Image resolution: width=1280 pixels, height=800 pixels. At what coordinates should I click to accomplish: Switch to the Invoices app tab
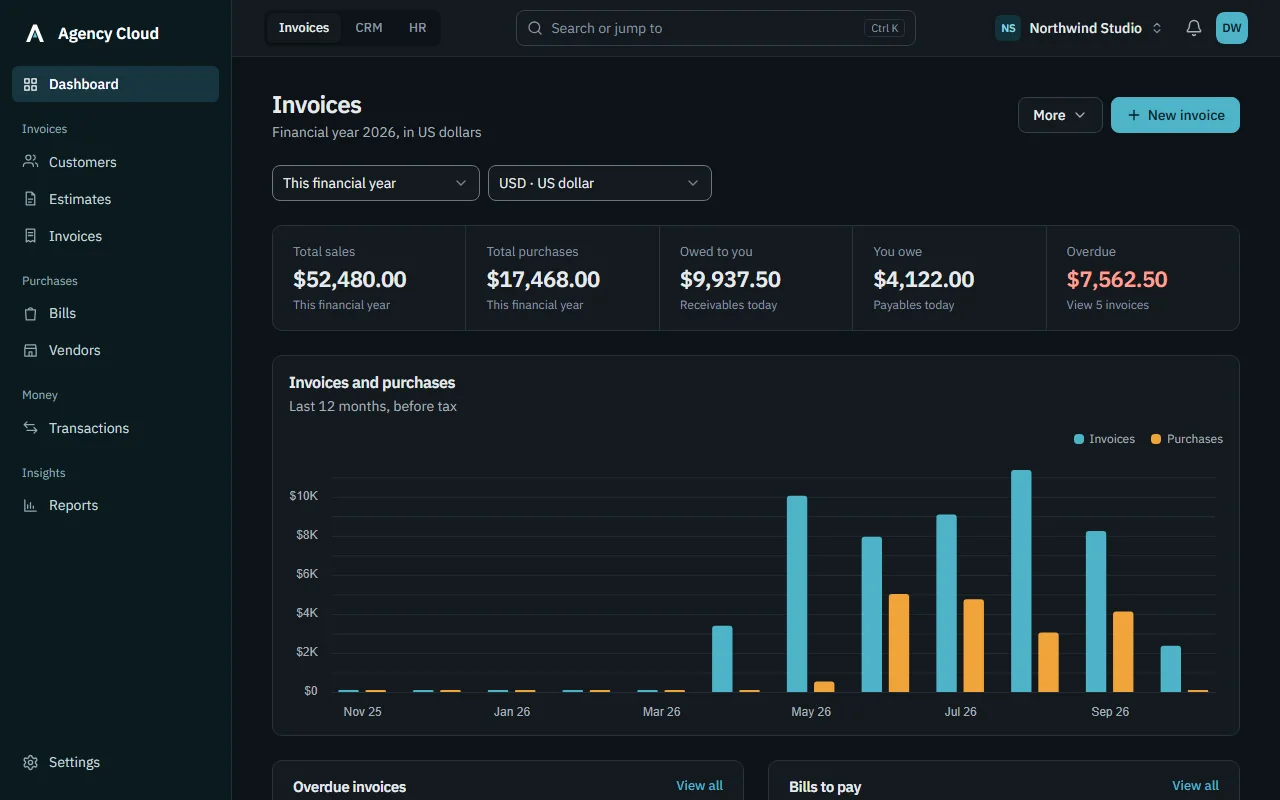point(304,28)
